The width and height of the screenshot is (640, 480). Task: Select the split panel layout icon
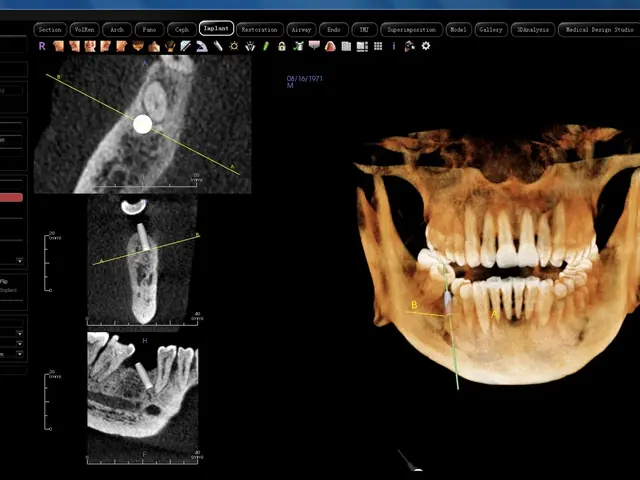(362, 46)
